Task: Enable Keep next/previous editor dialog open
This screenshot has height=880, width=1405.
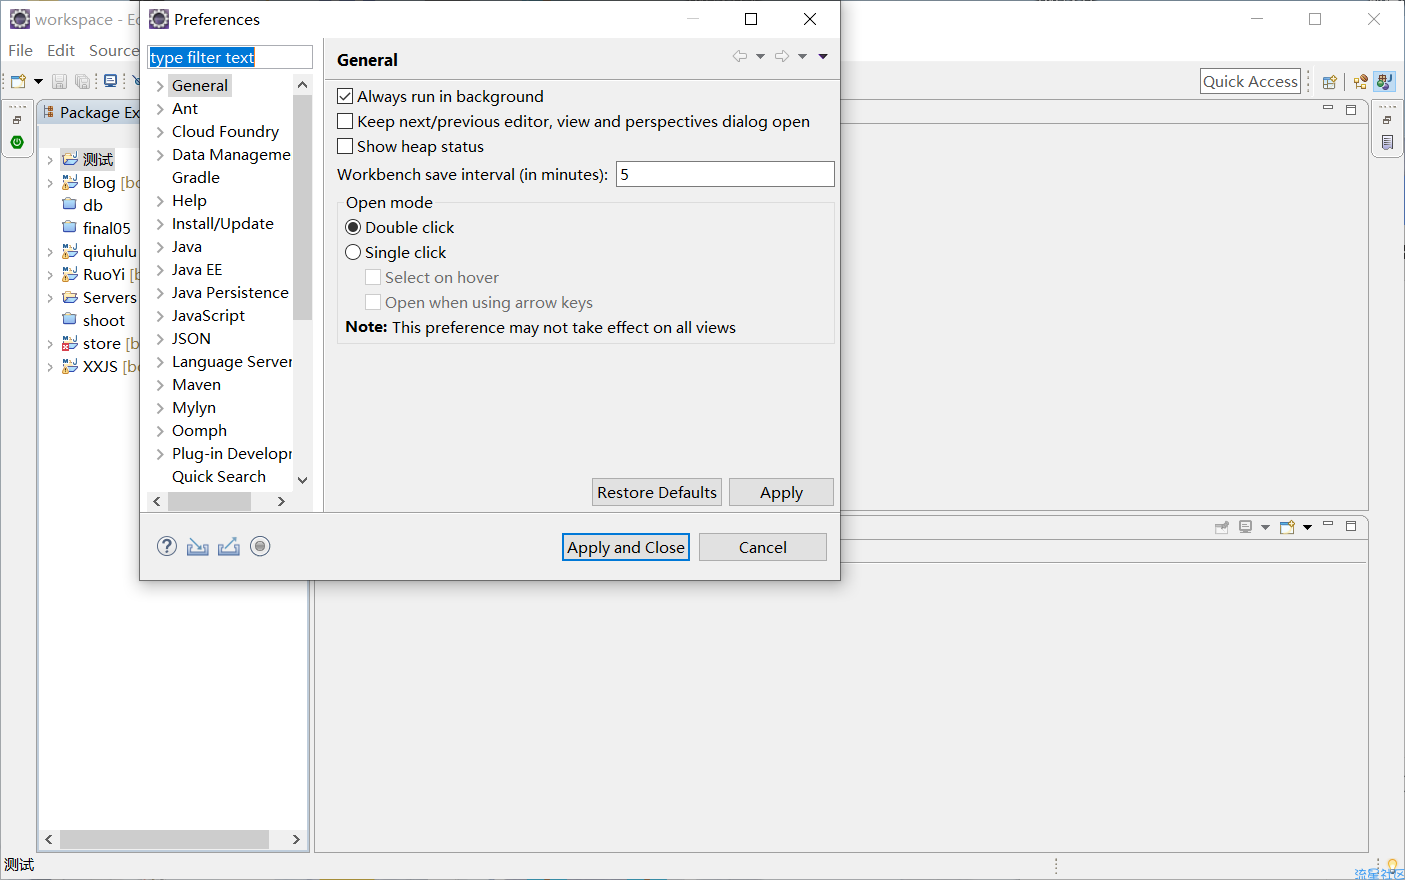Action: tap(345, 121)
